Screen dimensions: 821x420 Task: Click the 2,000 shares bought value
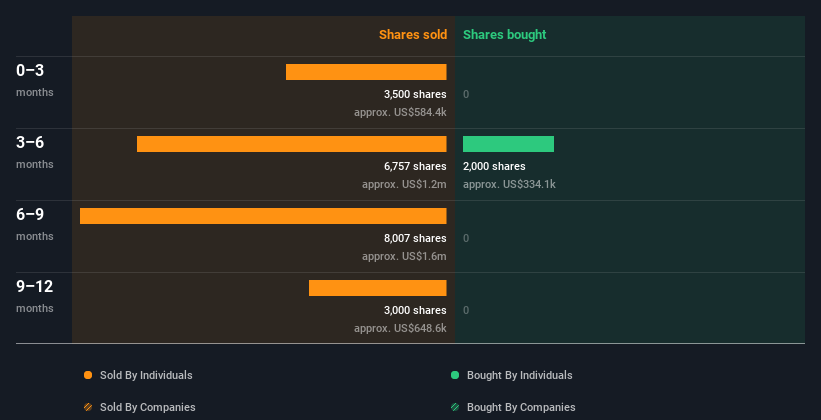coord(494,166)
